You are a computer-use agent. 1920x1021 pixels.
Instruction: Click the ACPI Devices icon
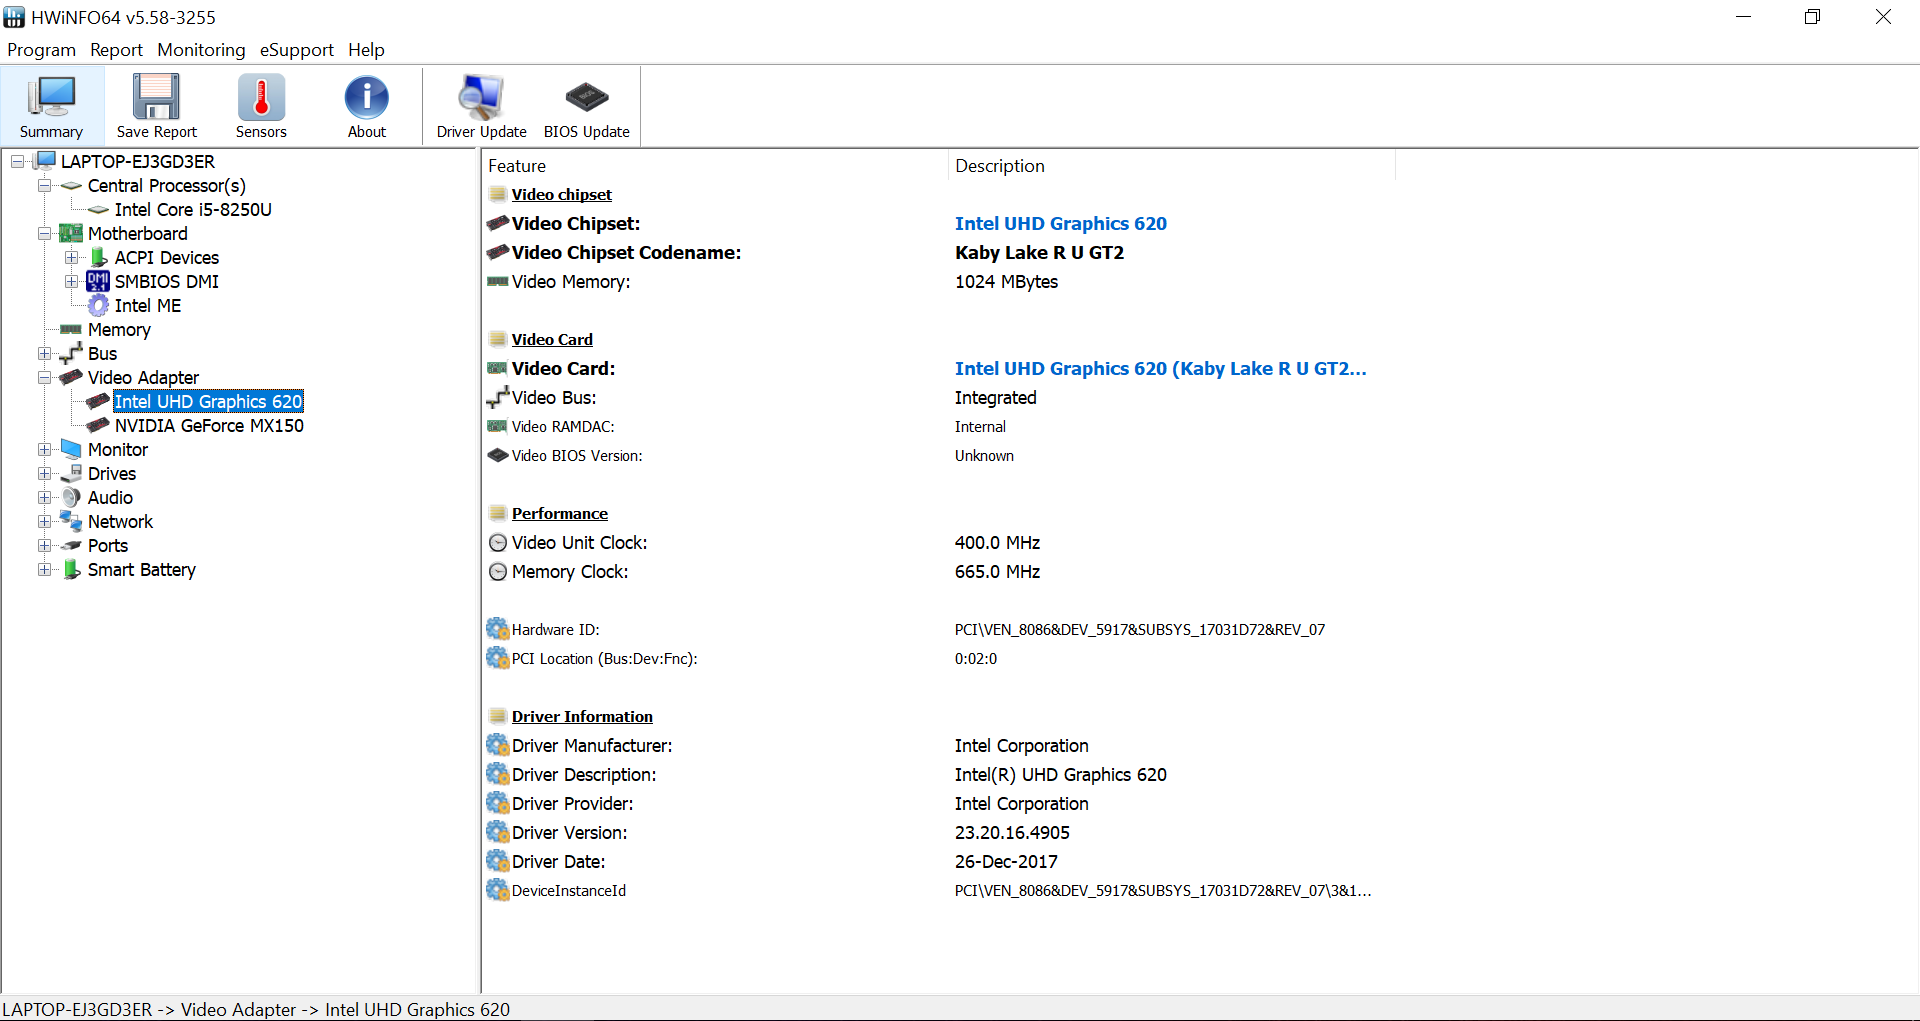click(98, 258)
